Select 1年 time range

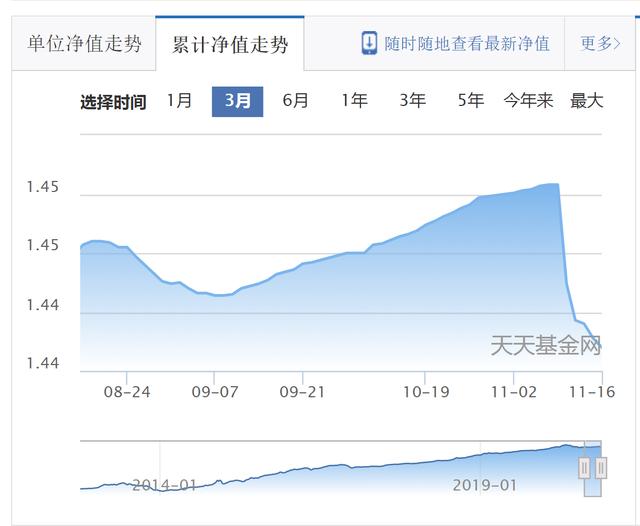coord(354,101)
